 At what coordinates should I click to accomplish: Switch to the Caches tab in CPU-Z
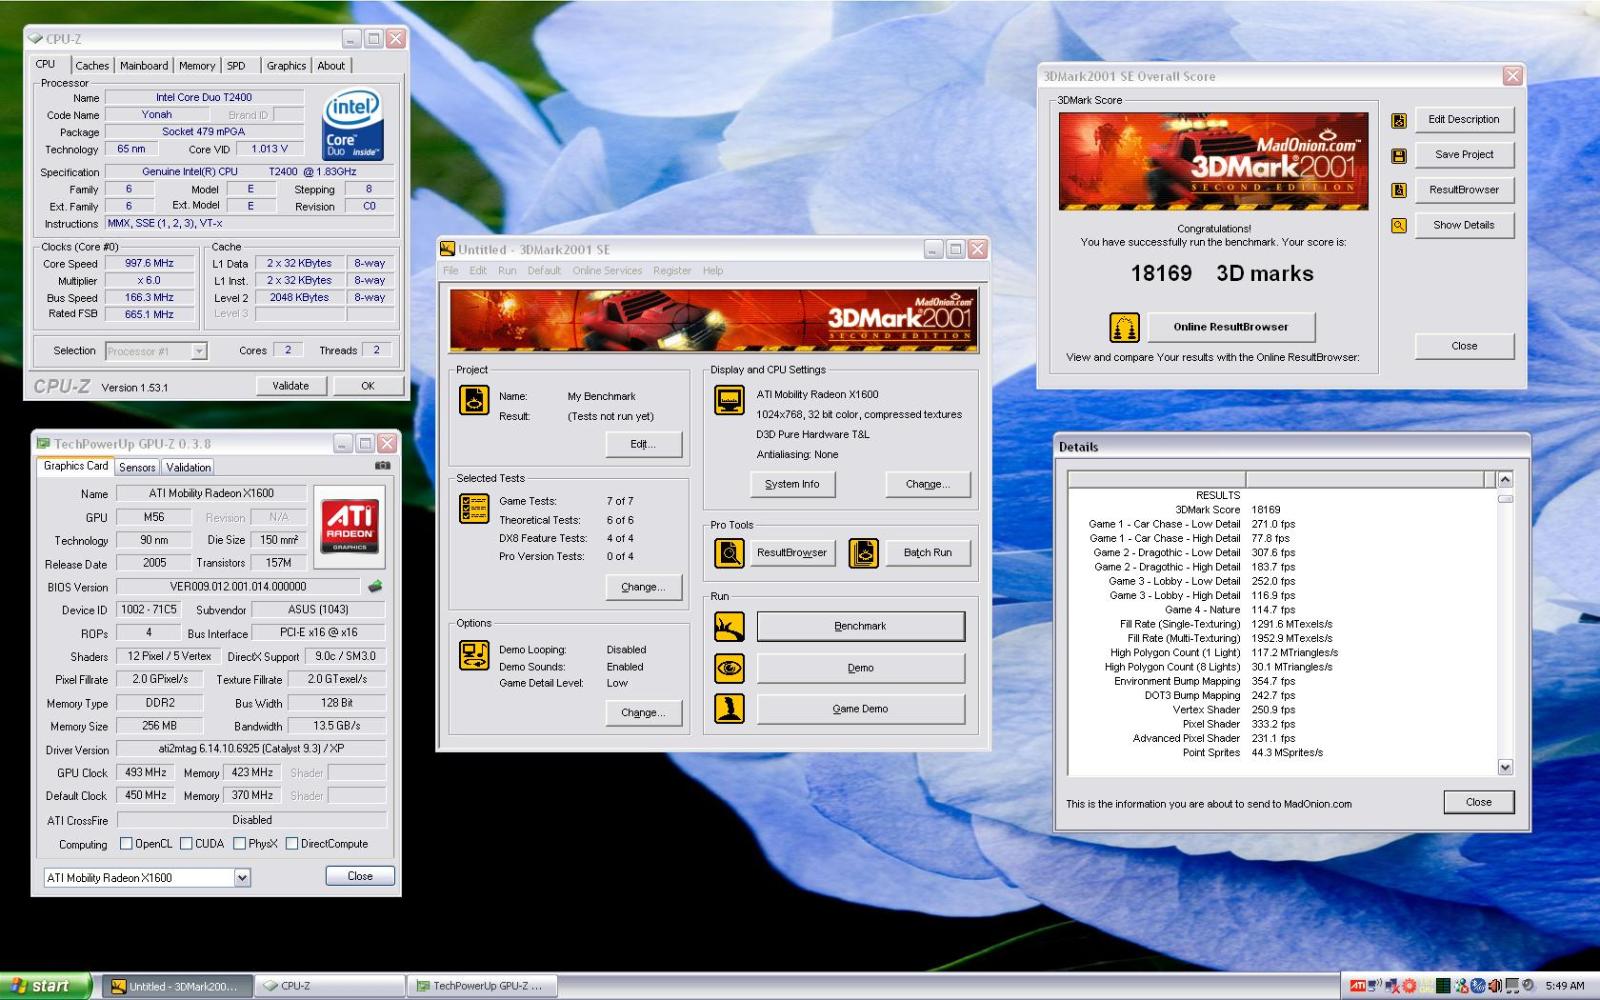coord(92,66)
